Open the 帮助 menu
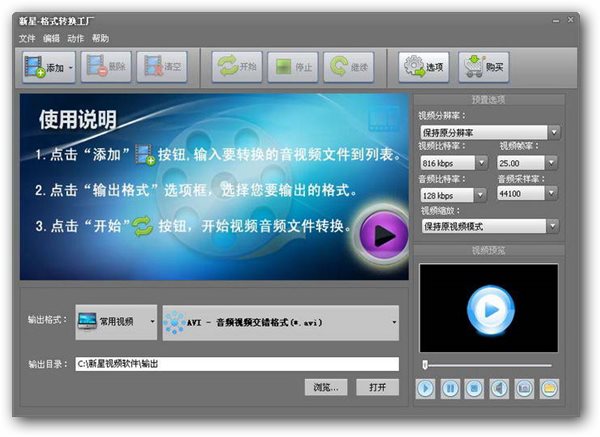 [100, 38]
